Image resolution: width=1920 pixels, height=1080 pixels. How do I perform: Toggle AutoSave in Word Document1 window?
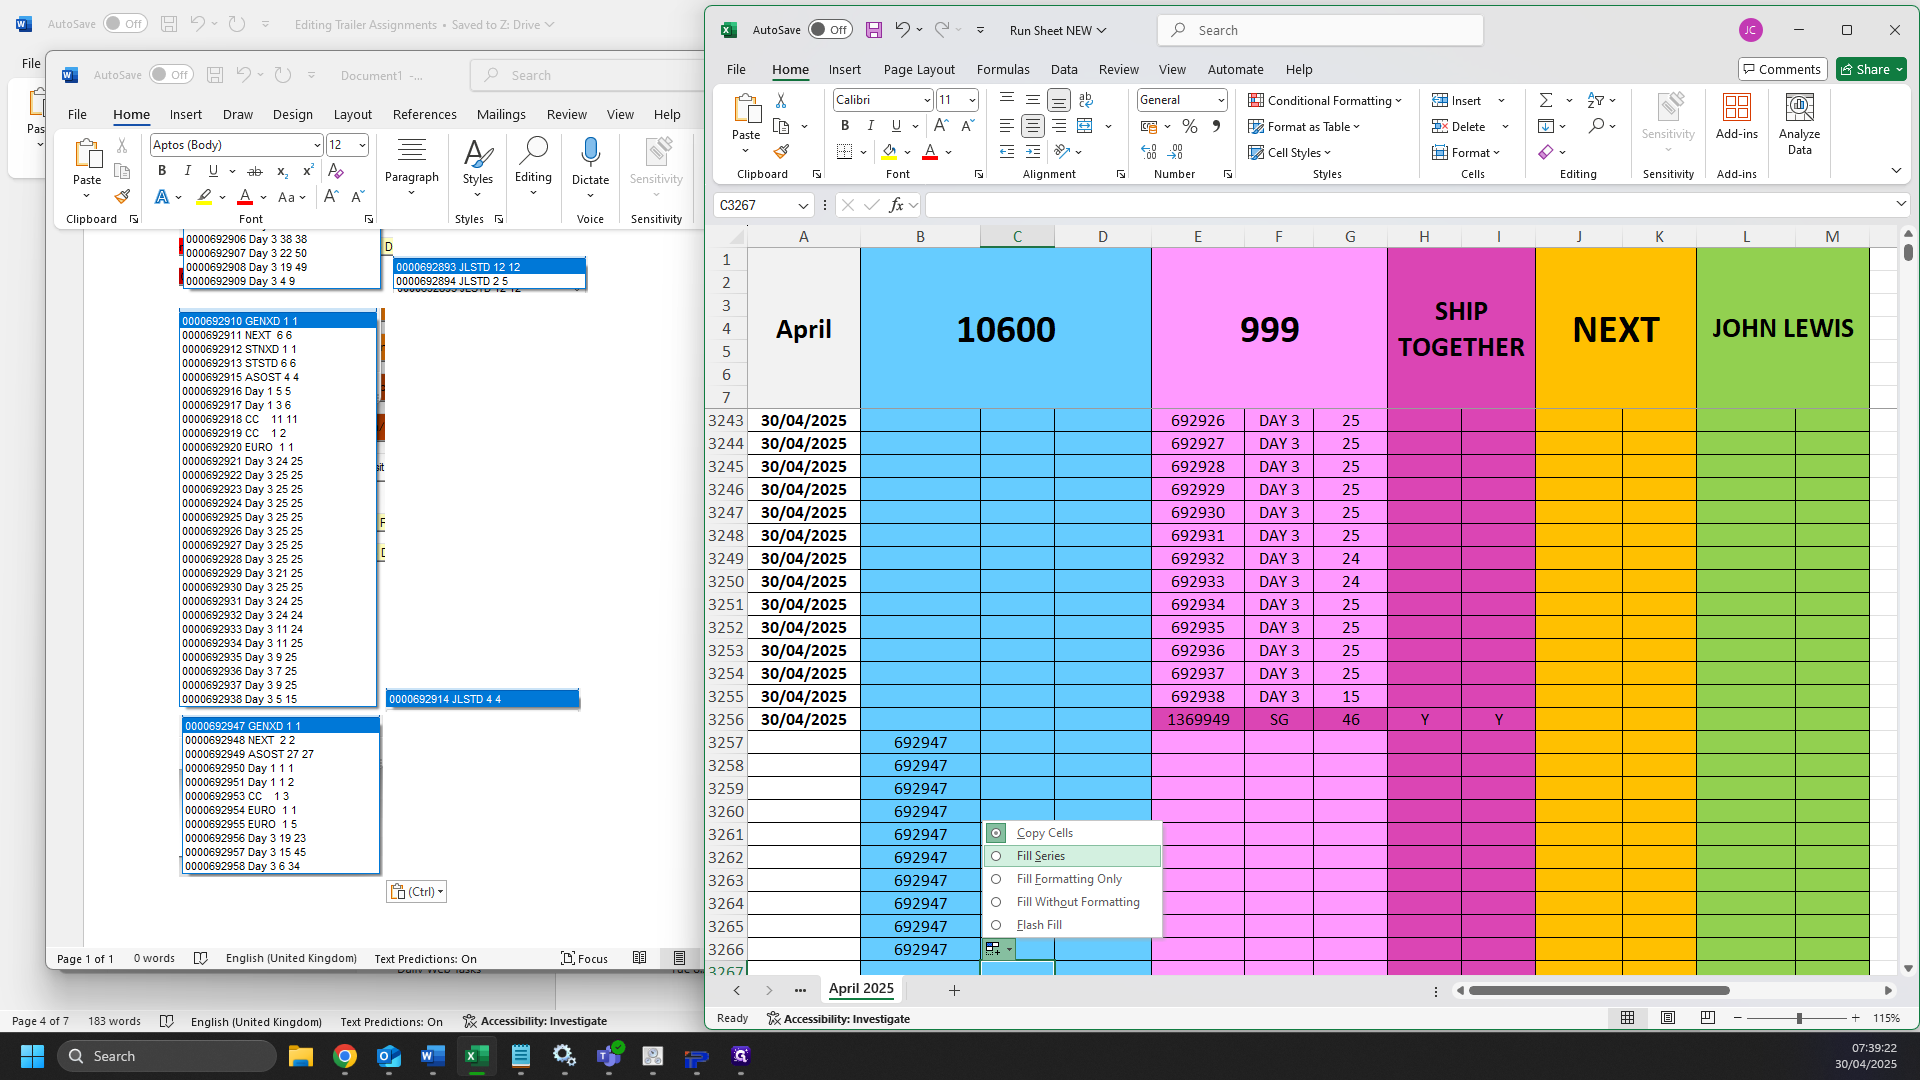click(171, 75)
